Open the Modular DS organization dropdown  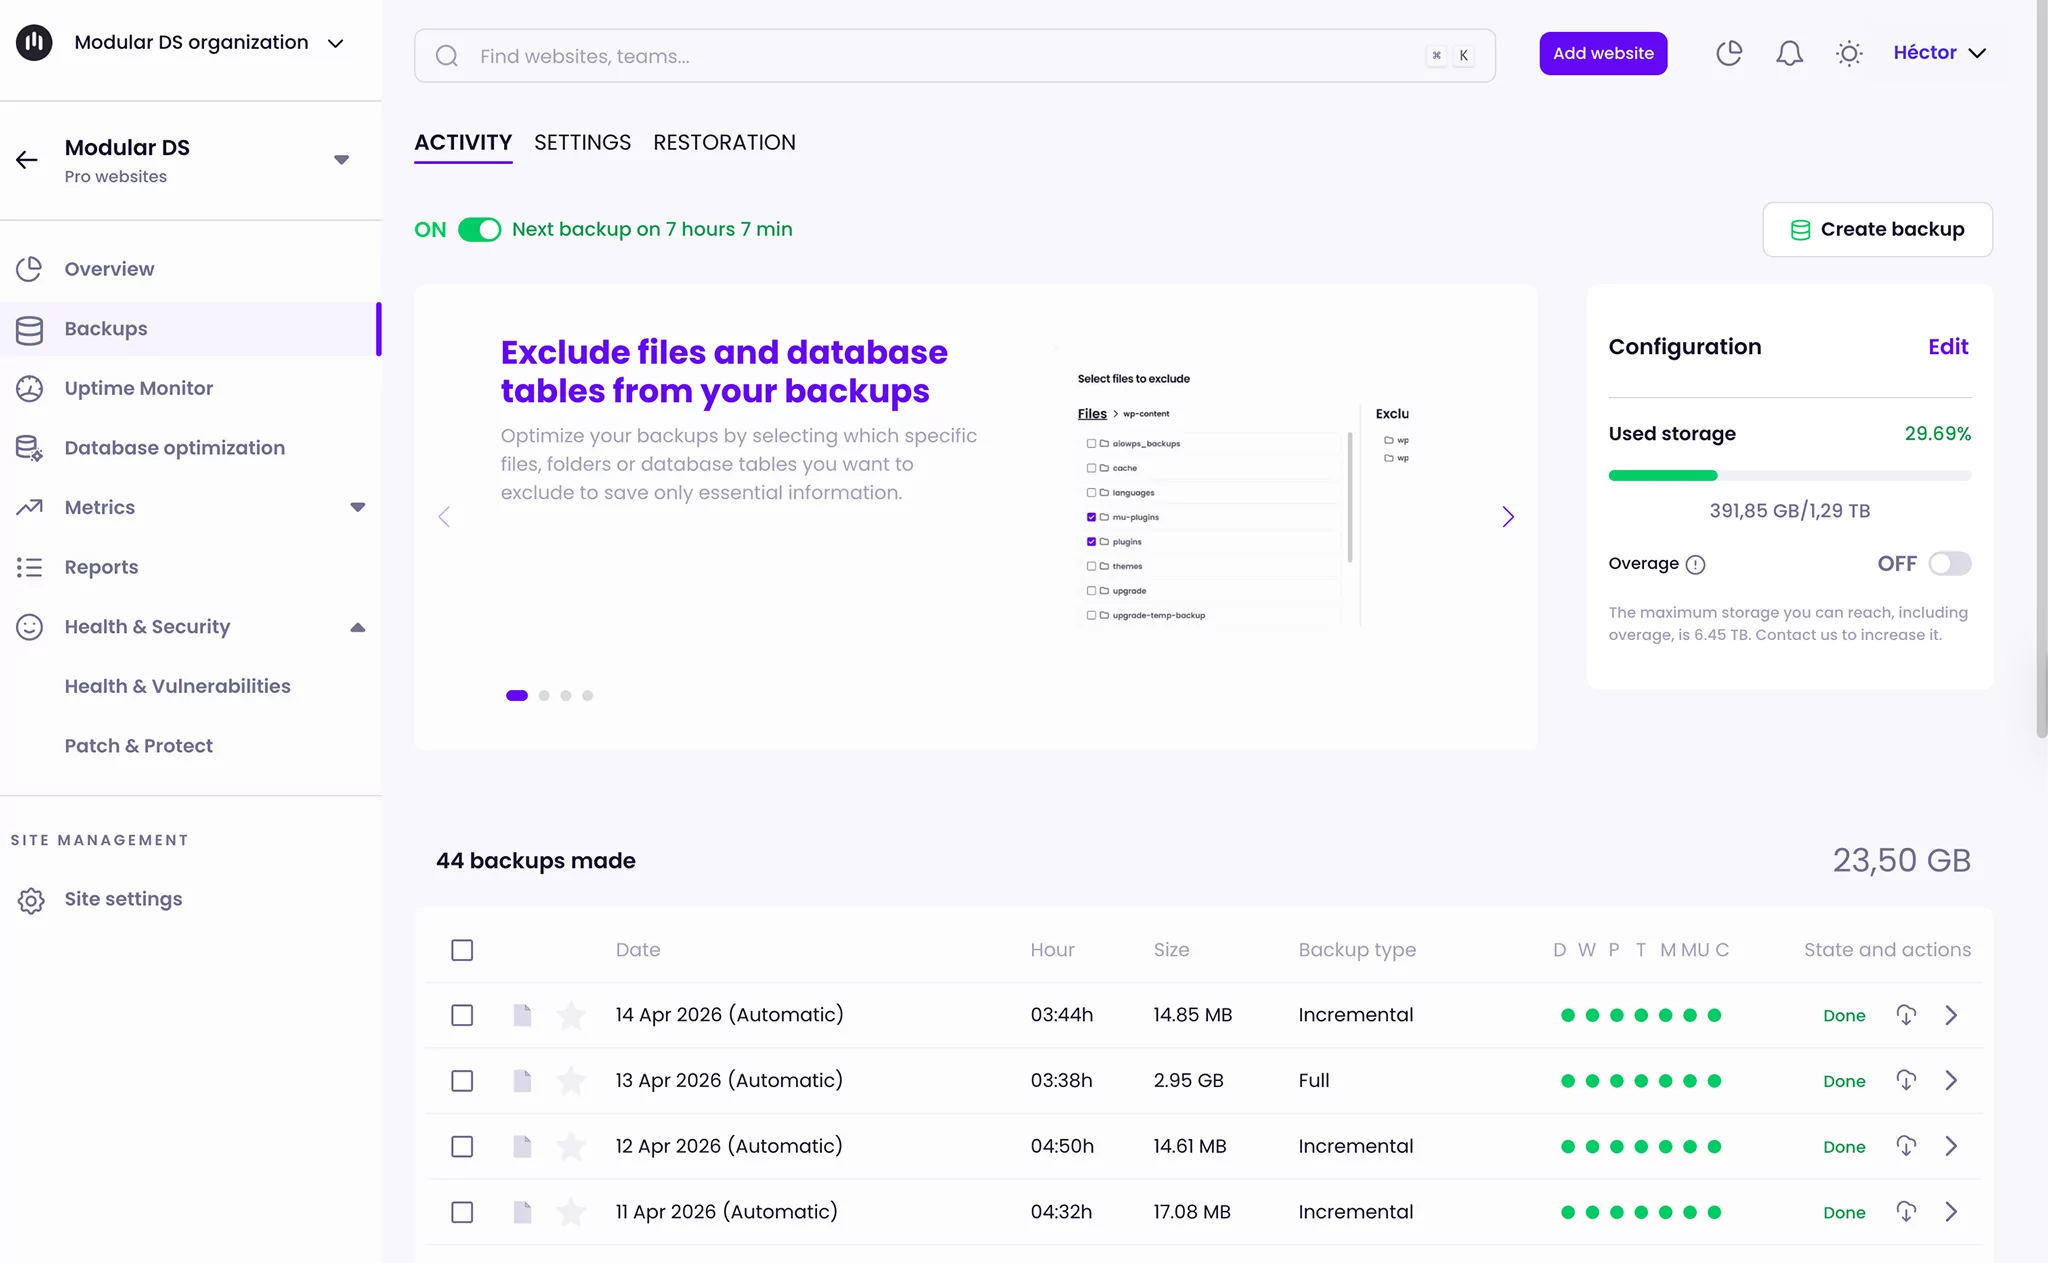(x=335, y=42)
